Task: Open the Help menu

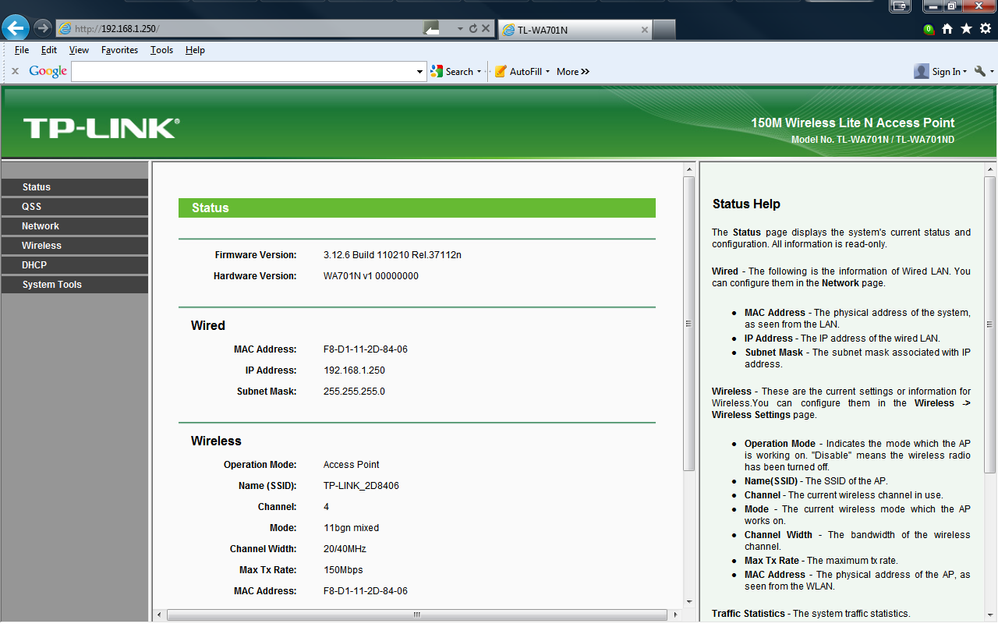Action: coord(195,50)
